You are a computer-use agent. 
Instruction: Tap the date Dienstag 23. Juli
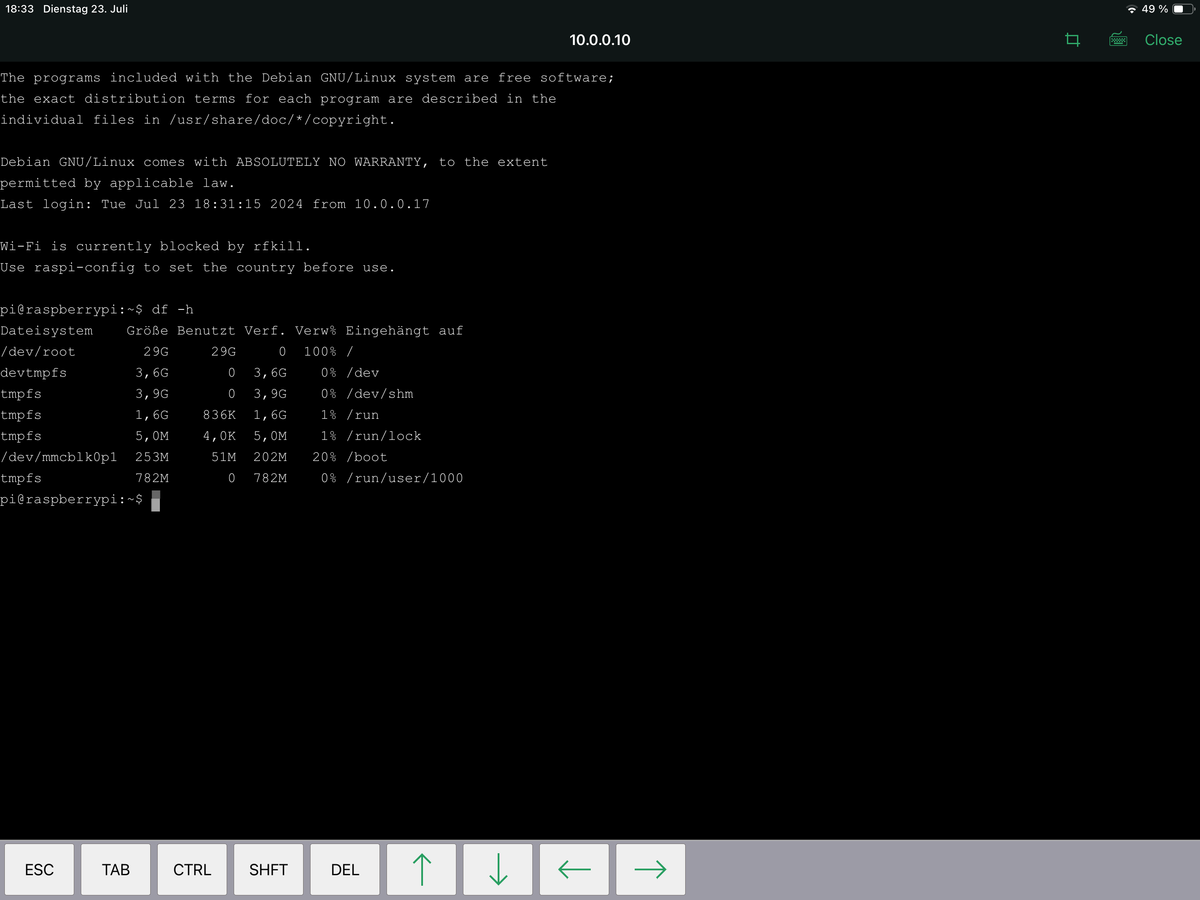pos(86,9)
